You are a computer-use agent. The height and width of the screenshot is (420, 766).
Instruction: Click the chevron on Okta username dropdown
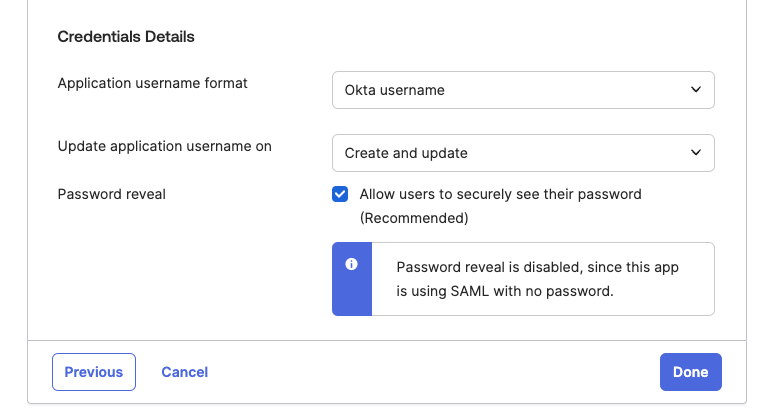click(x=696, y=90)
